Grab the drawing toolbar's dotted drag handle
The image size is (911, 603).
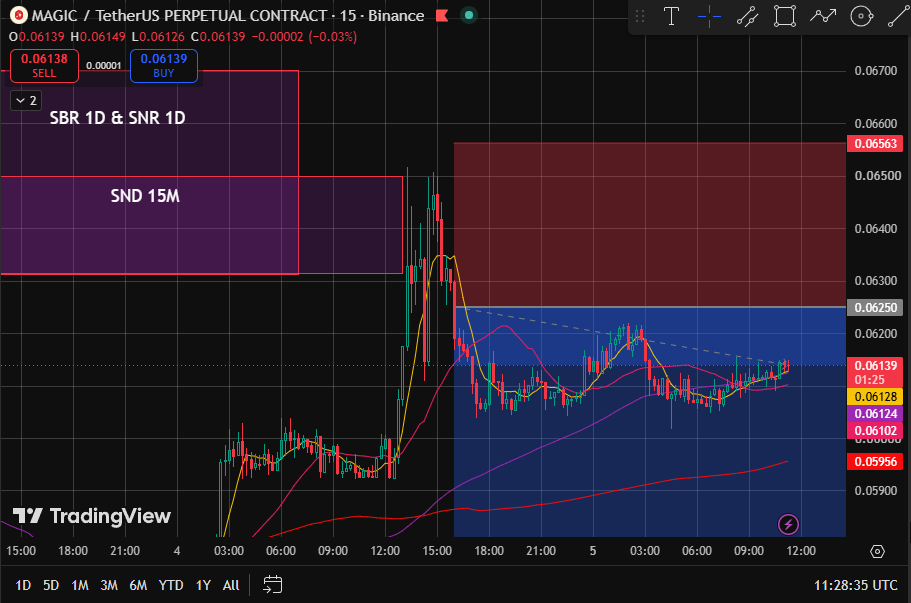click(x=640, y=16)
